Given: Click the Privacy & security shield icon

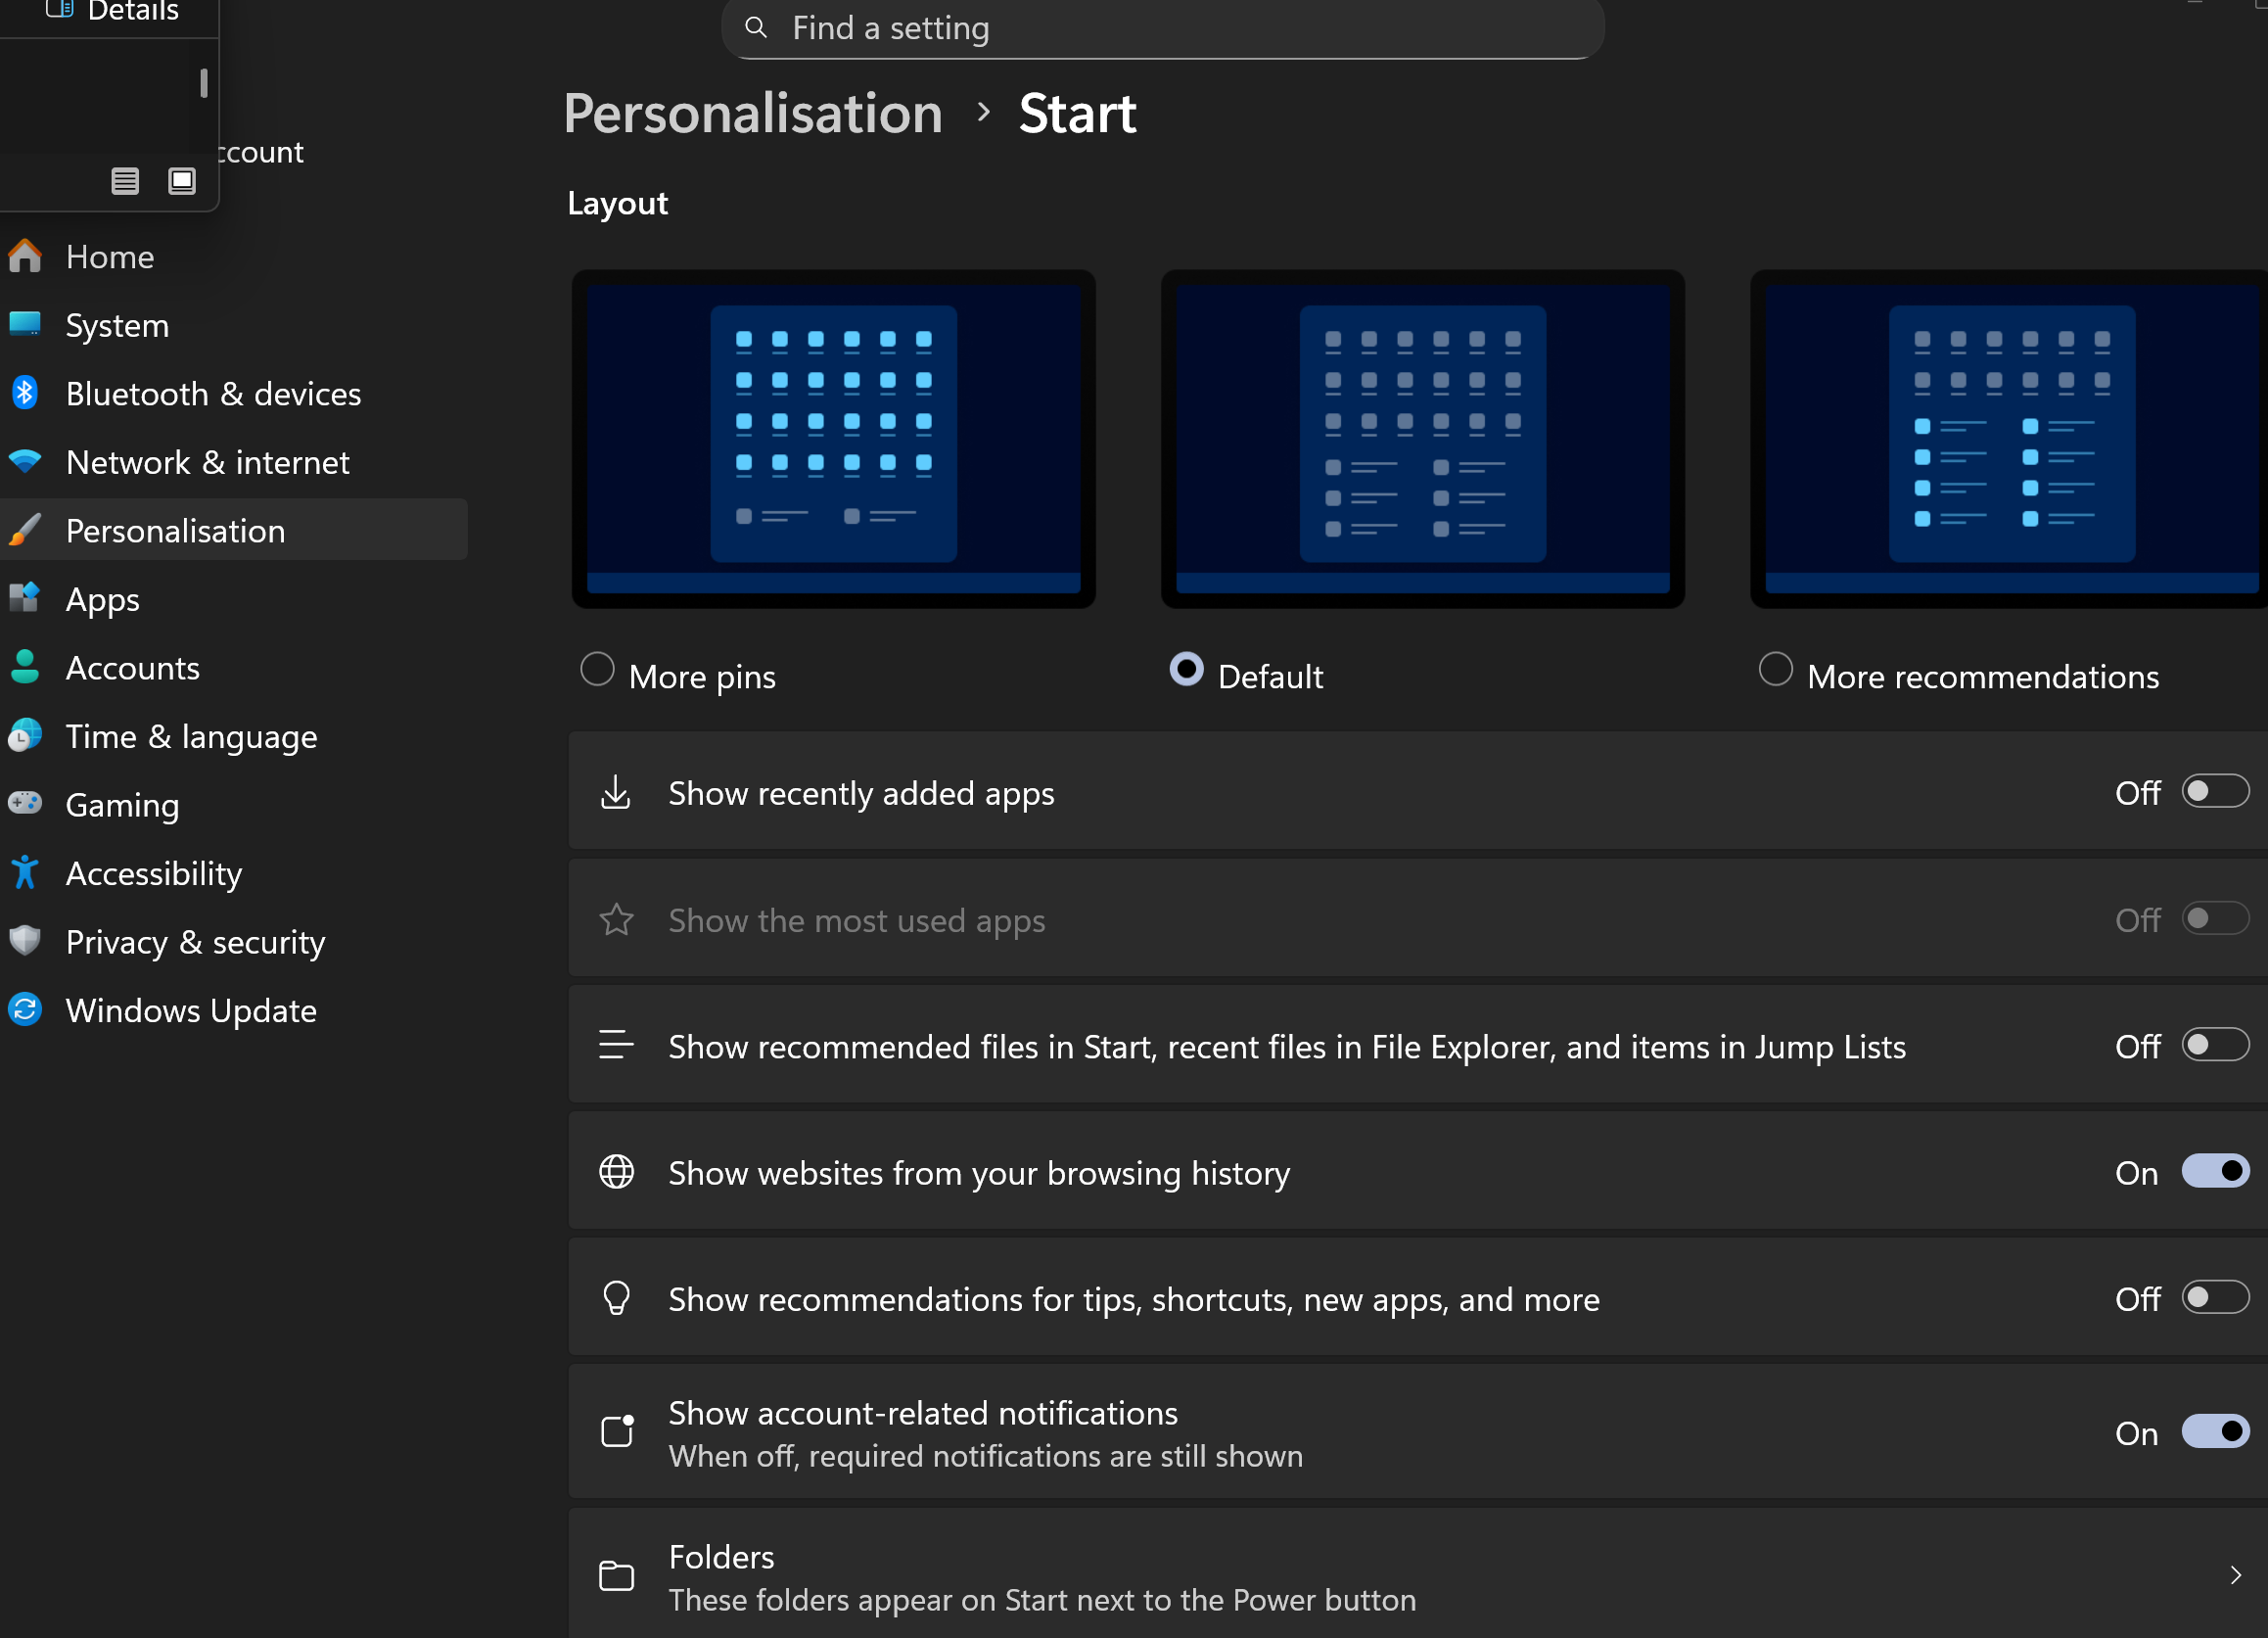Looking at the screenshot, I should 25,940.
